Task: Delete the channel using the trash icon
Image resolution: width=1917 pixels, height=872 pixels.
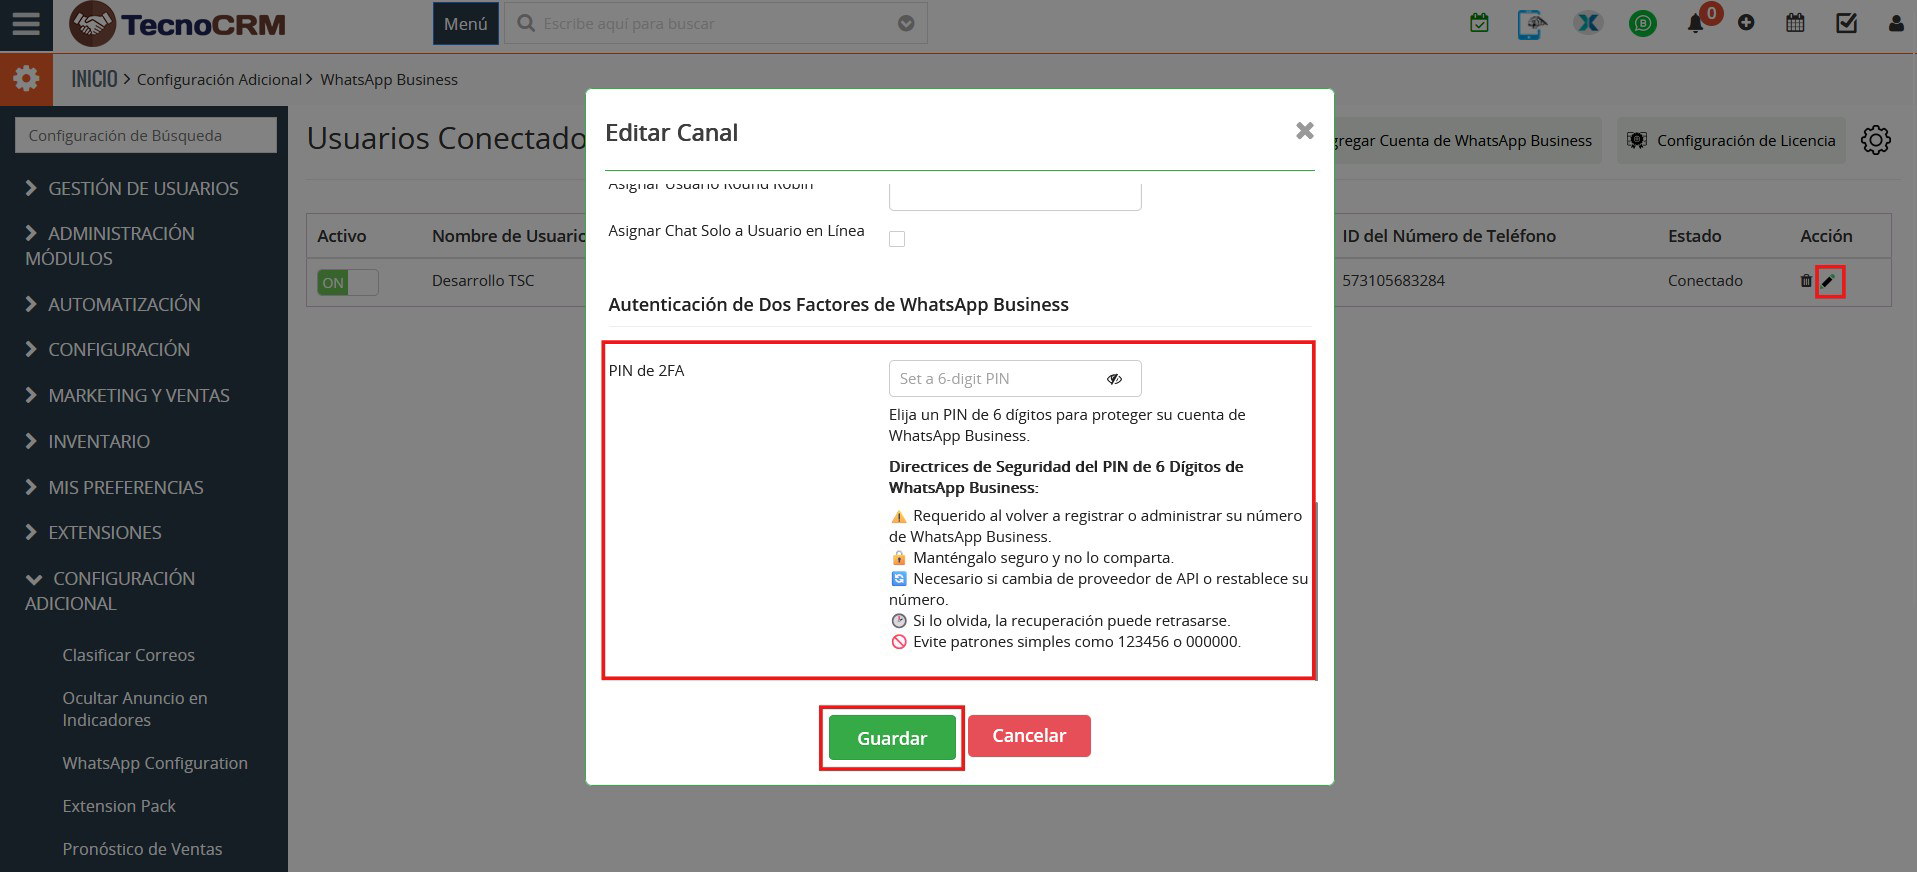Action: (x=1805, y=281)
